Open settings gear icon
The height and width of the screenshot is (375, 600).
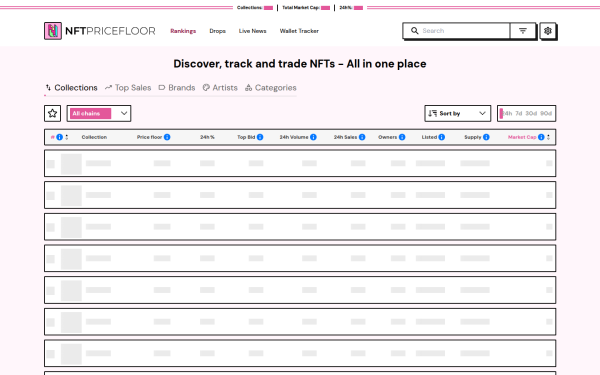pos(548,31)
